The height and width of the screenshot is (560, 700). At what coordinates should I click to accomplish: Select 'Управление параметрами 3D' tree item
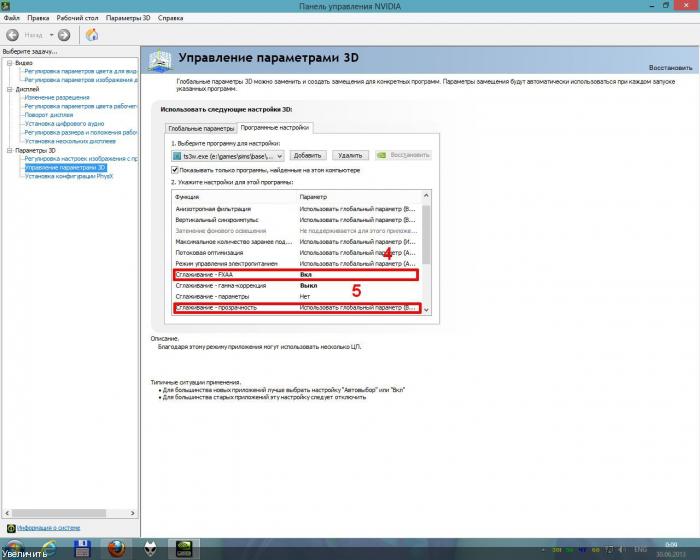(x=66, y=167)
